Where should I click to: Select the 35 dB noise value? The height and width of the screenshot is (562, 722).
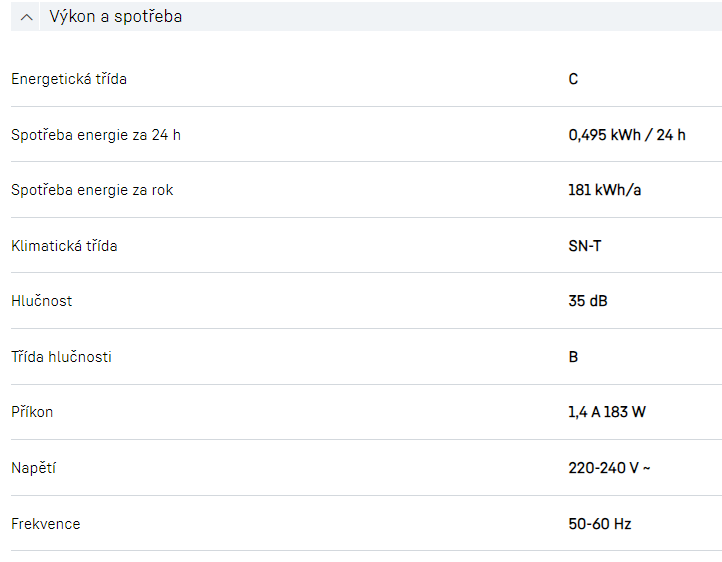pyautogui.click(x=588, y=301)
